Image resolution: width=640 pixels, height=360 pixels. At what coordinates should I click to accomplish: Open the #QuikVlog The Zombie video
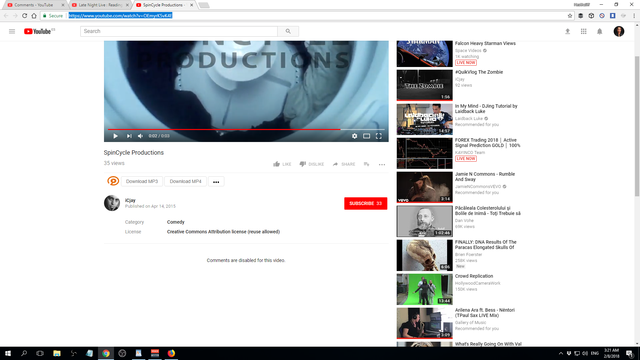pyautogui.click(x=479, y=72)
